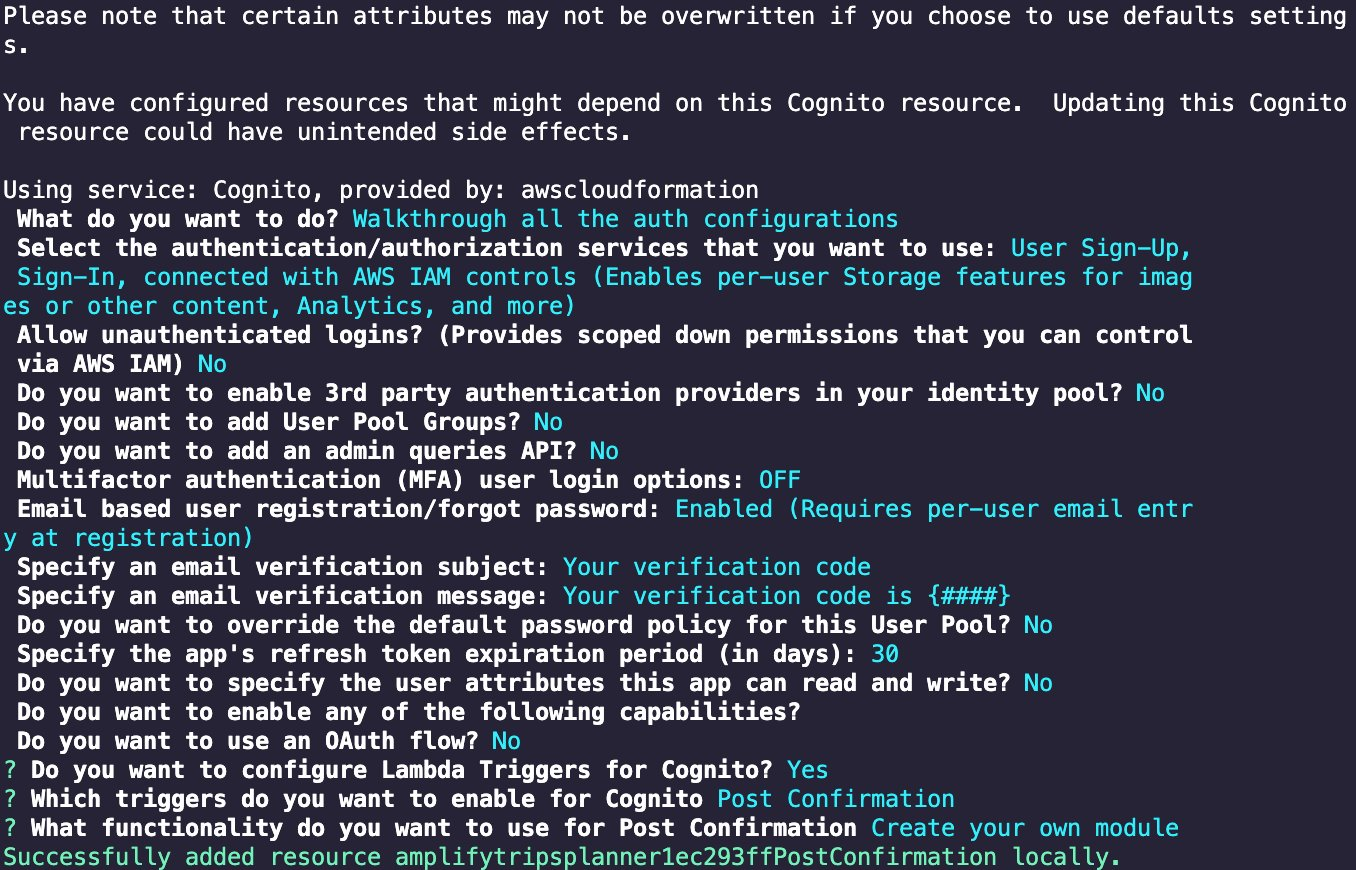The width and height of the screenshot is (1356, 870).
Task: Click the 'No' answer after 'via AWS IAM)'
Action: click(x=212, y=364)
